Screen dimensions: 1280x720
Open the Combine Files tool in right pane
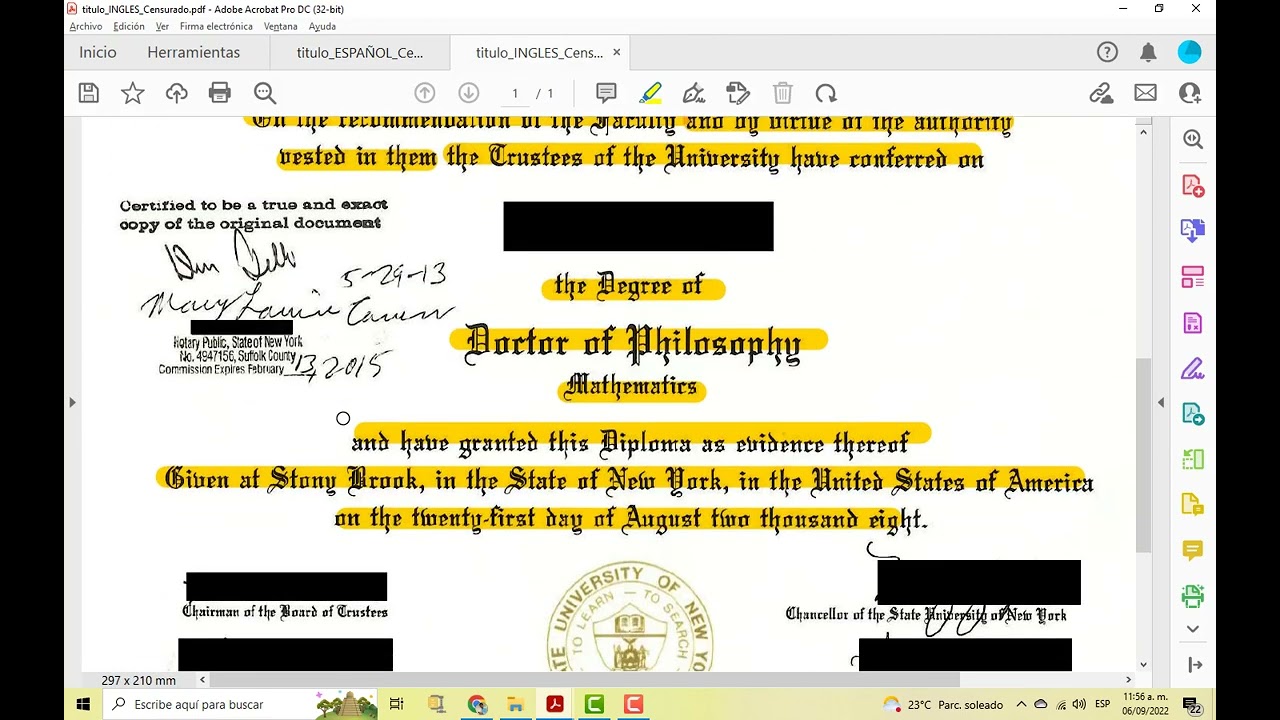click(1193, 231)
